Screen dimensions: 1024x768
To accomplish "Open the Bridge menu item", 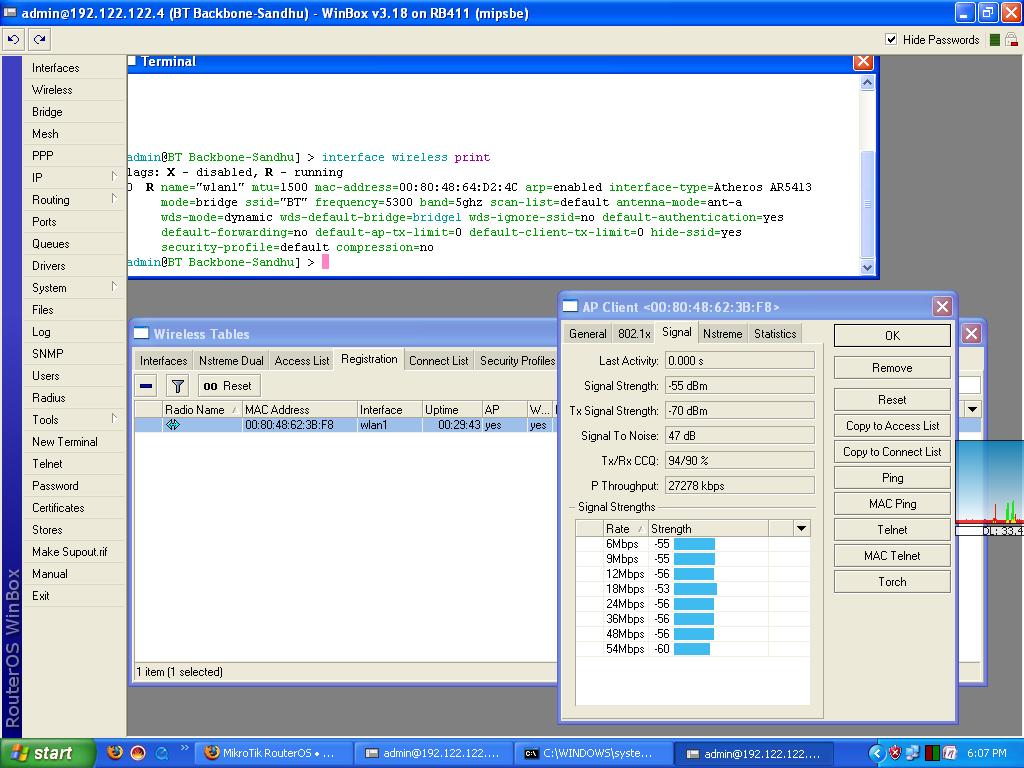I will (47, 112).
